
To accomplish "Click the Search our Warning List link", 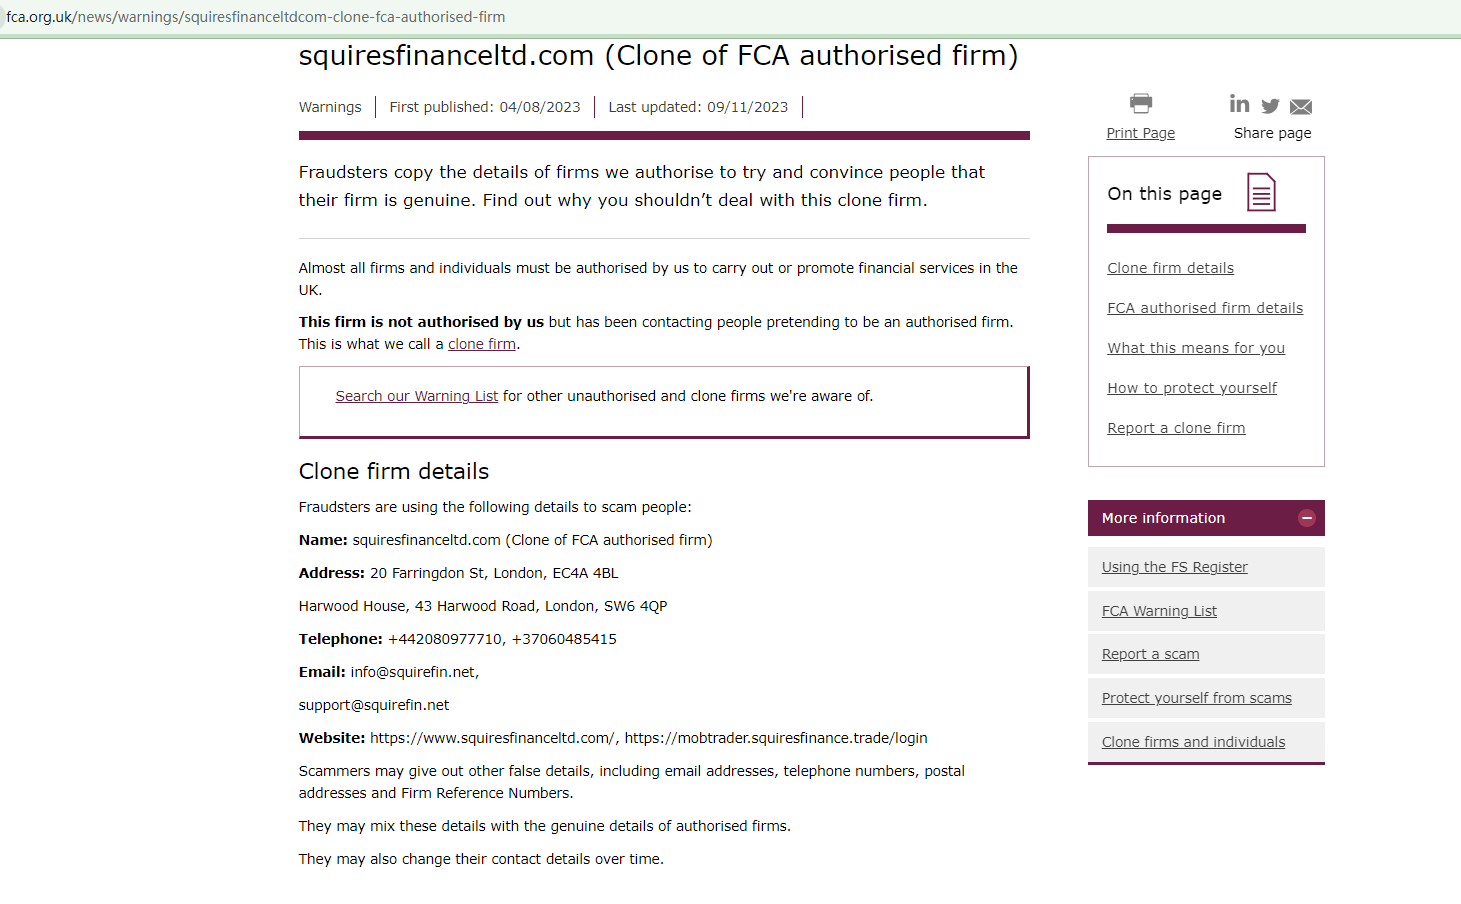I will pos(416,396).
